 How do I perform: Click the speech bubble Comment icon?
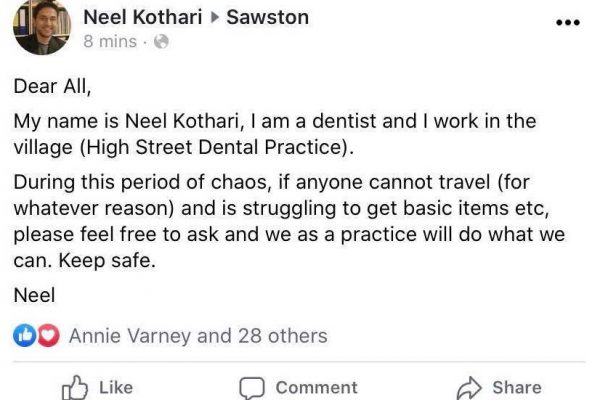[252, 388]
